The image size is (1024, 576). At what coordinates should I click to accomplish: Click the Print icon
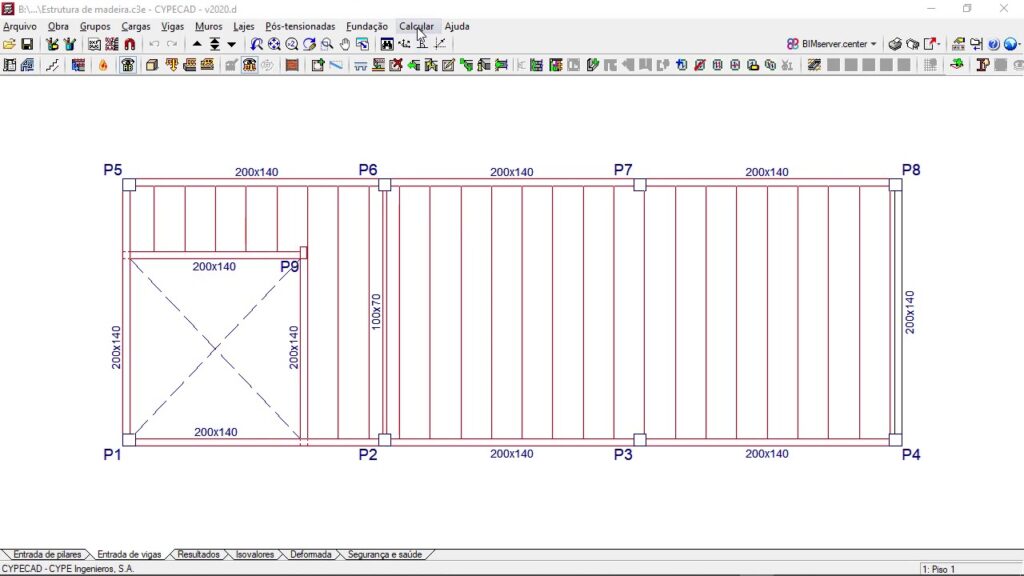[x=896, y=44]
